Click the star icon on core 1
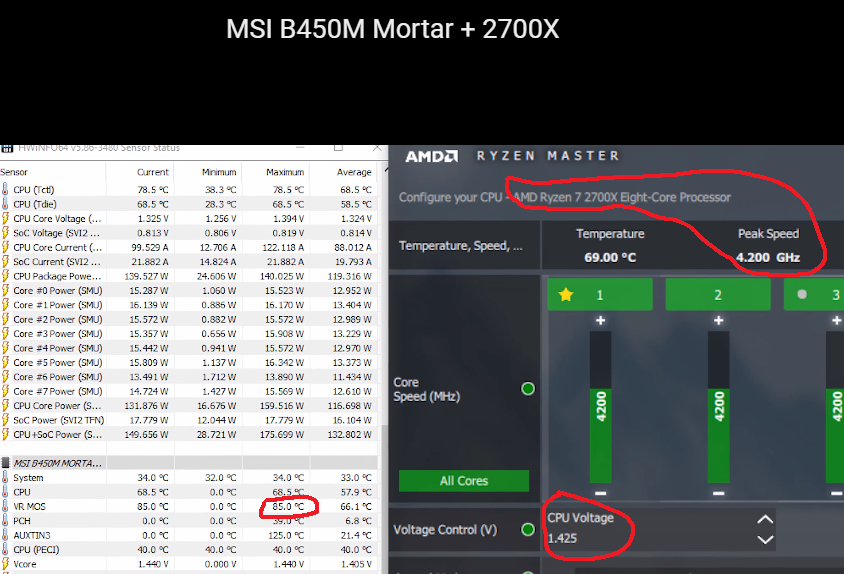Image resolution: width=844 pixels, height=574 pixels. click(566, 295)
